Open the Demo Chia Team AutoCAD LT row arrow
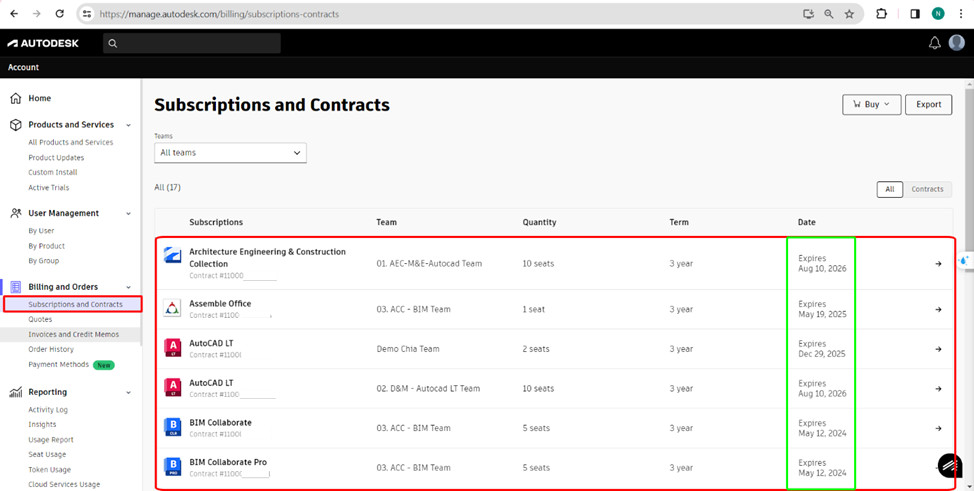 tap(938, 349)
